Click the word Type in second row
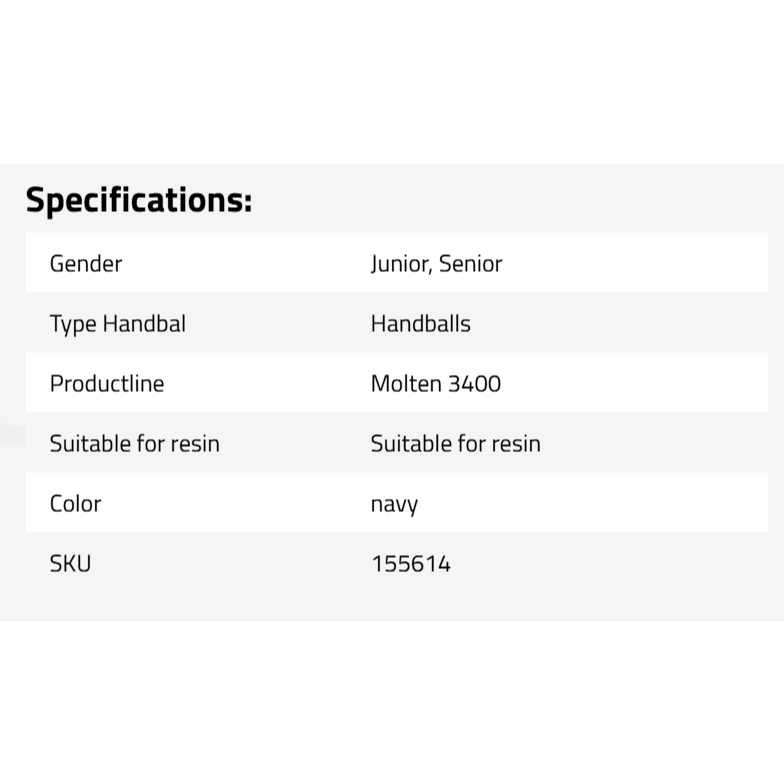 (73, 324)
